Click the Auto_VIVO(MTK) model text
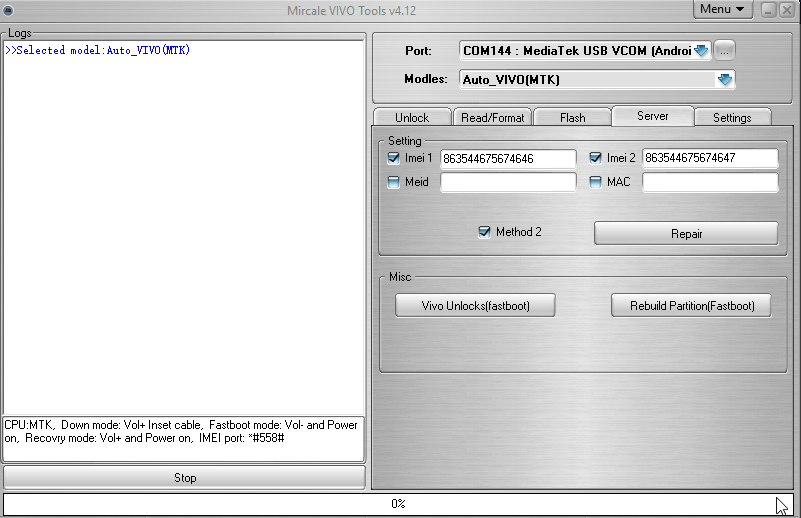 point(511,80)
